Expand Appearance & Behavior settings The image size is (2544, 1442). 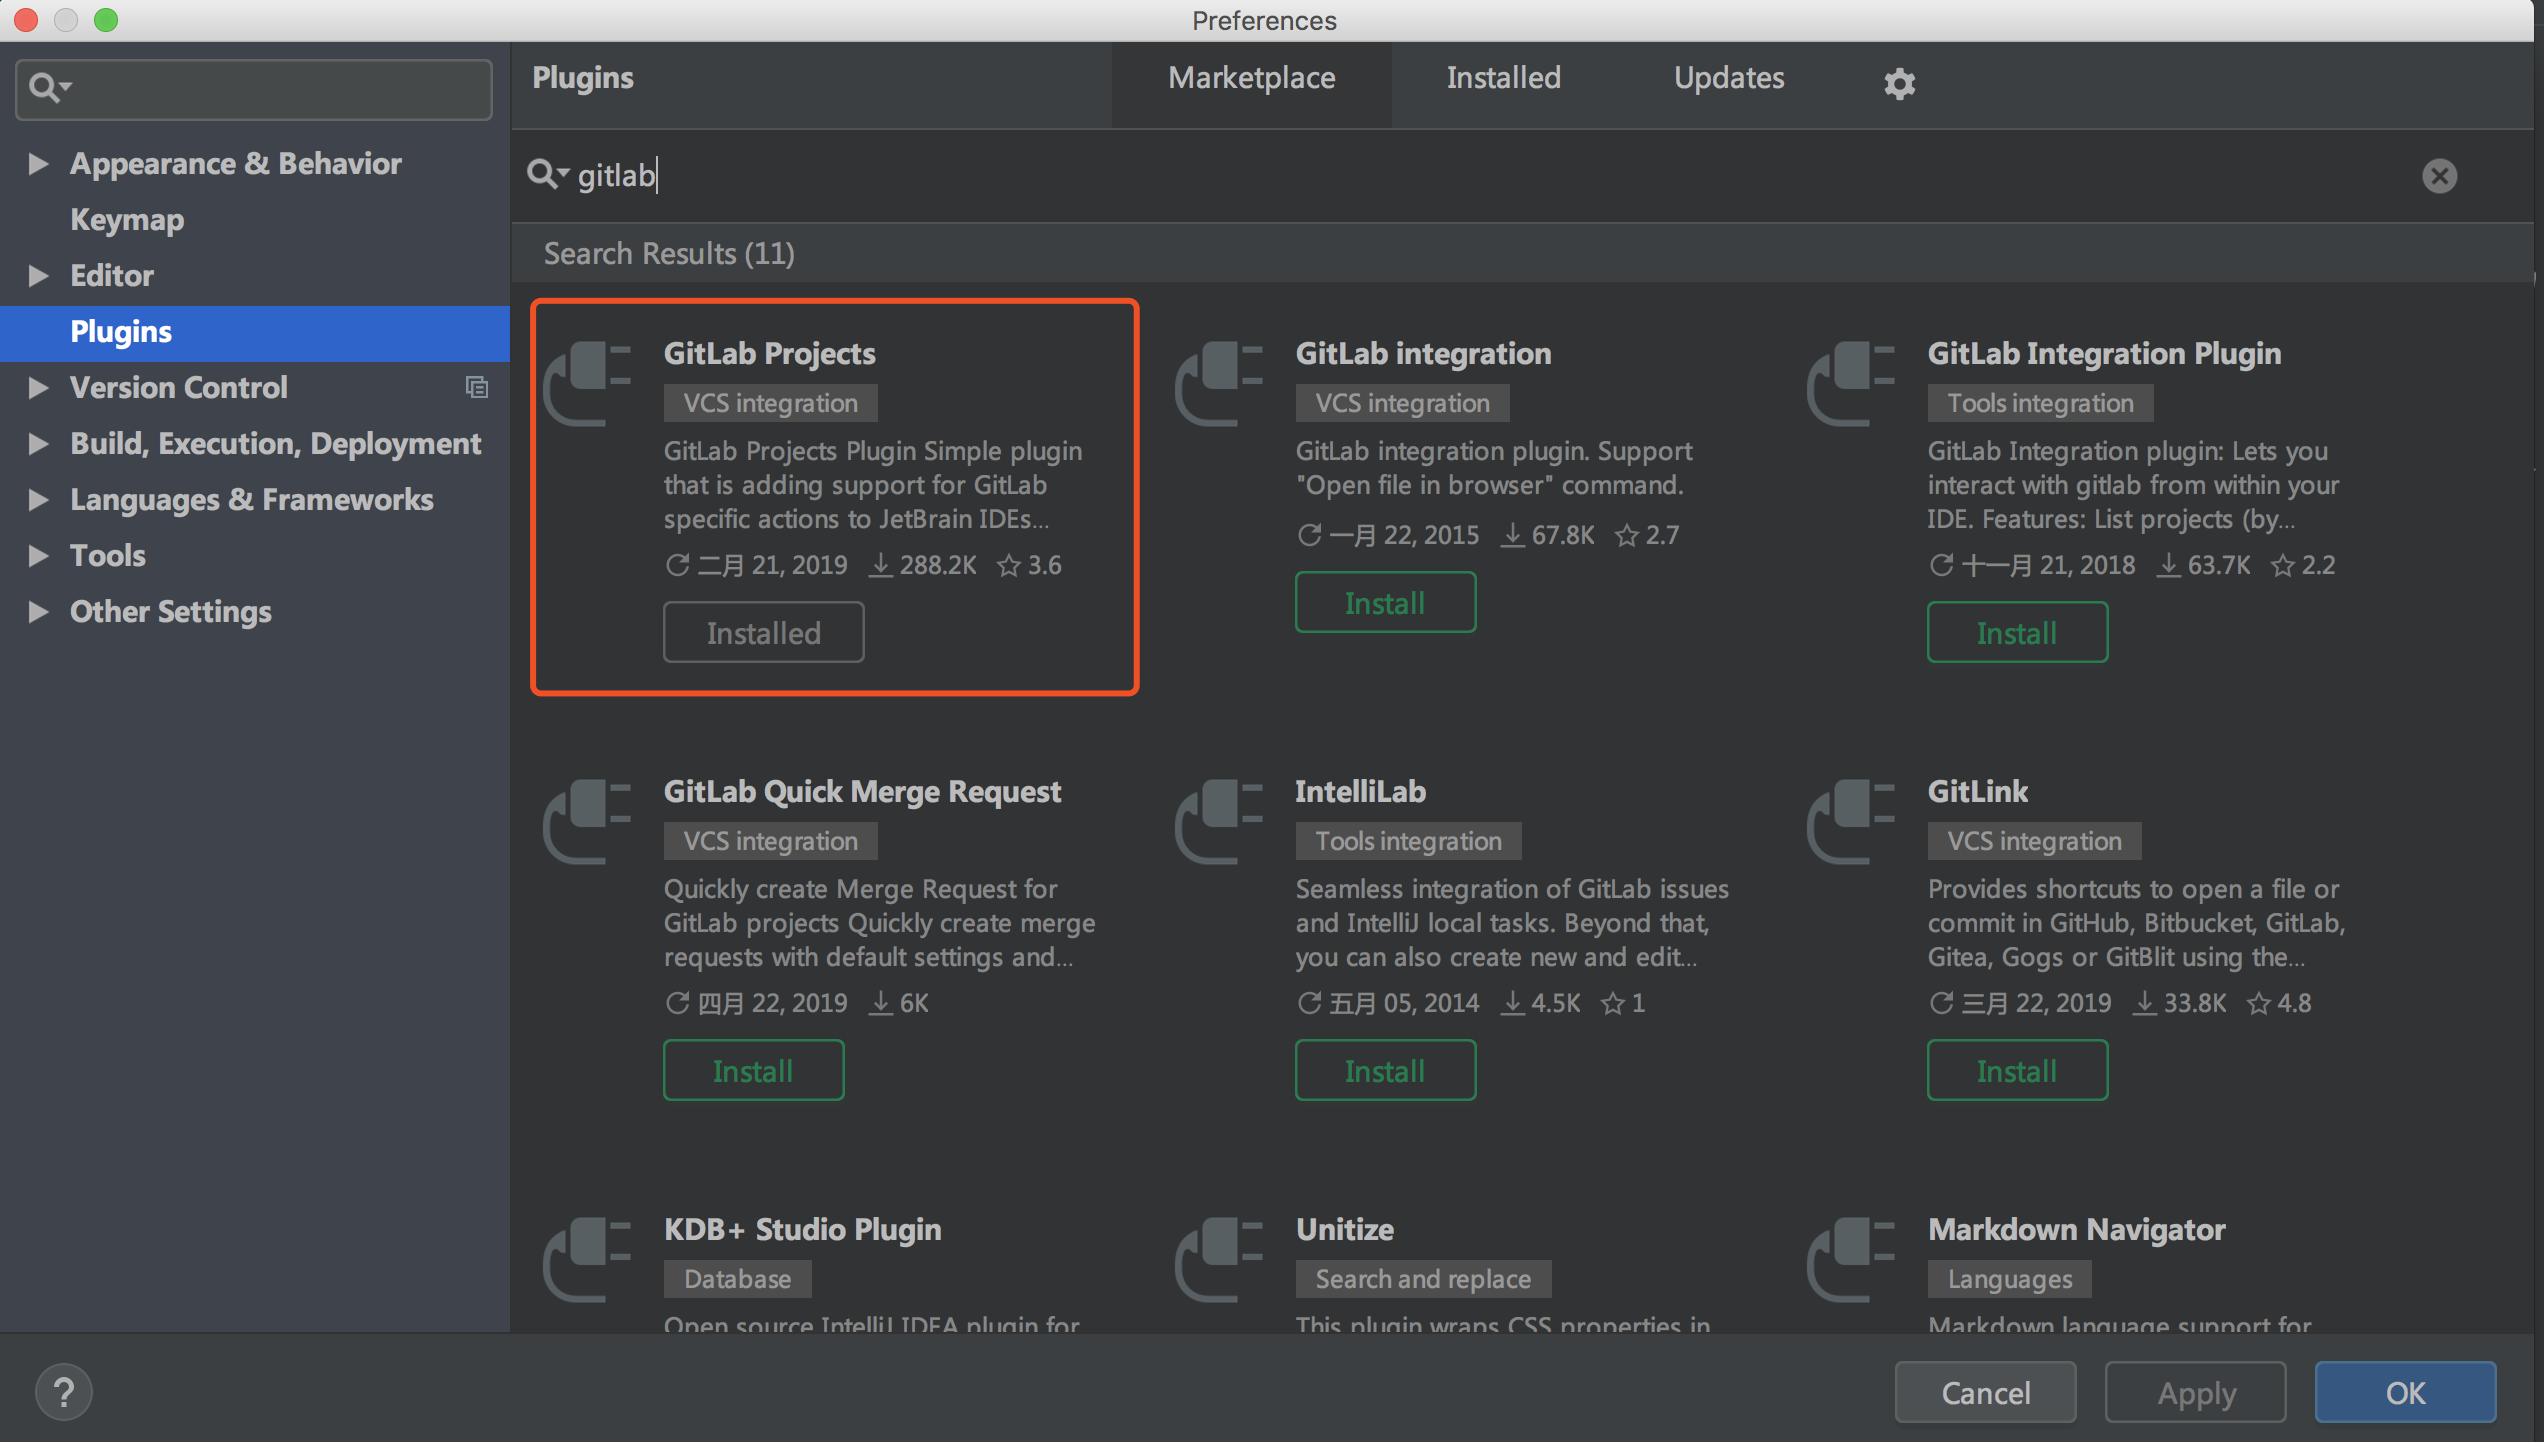click(x=38, y=163)
